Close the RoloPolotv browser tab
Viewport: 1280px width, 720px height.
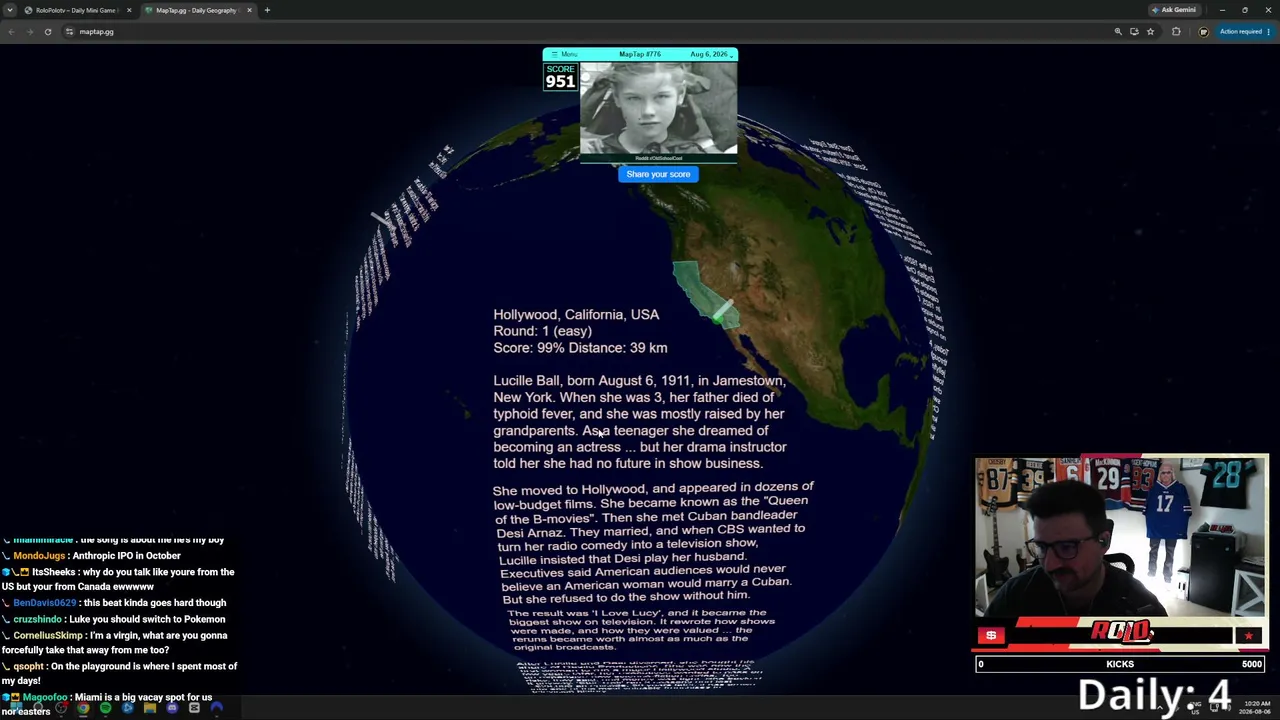[129, 10]
